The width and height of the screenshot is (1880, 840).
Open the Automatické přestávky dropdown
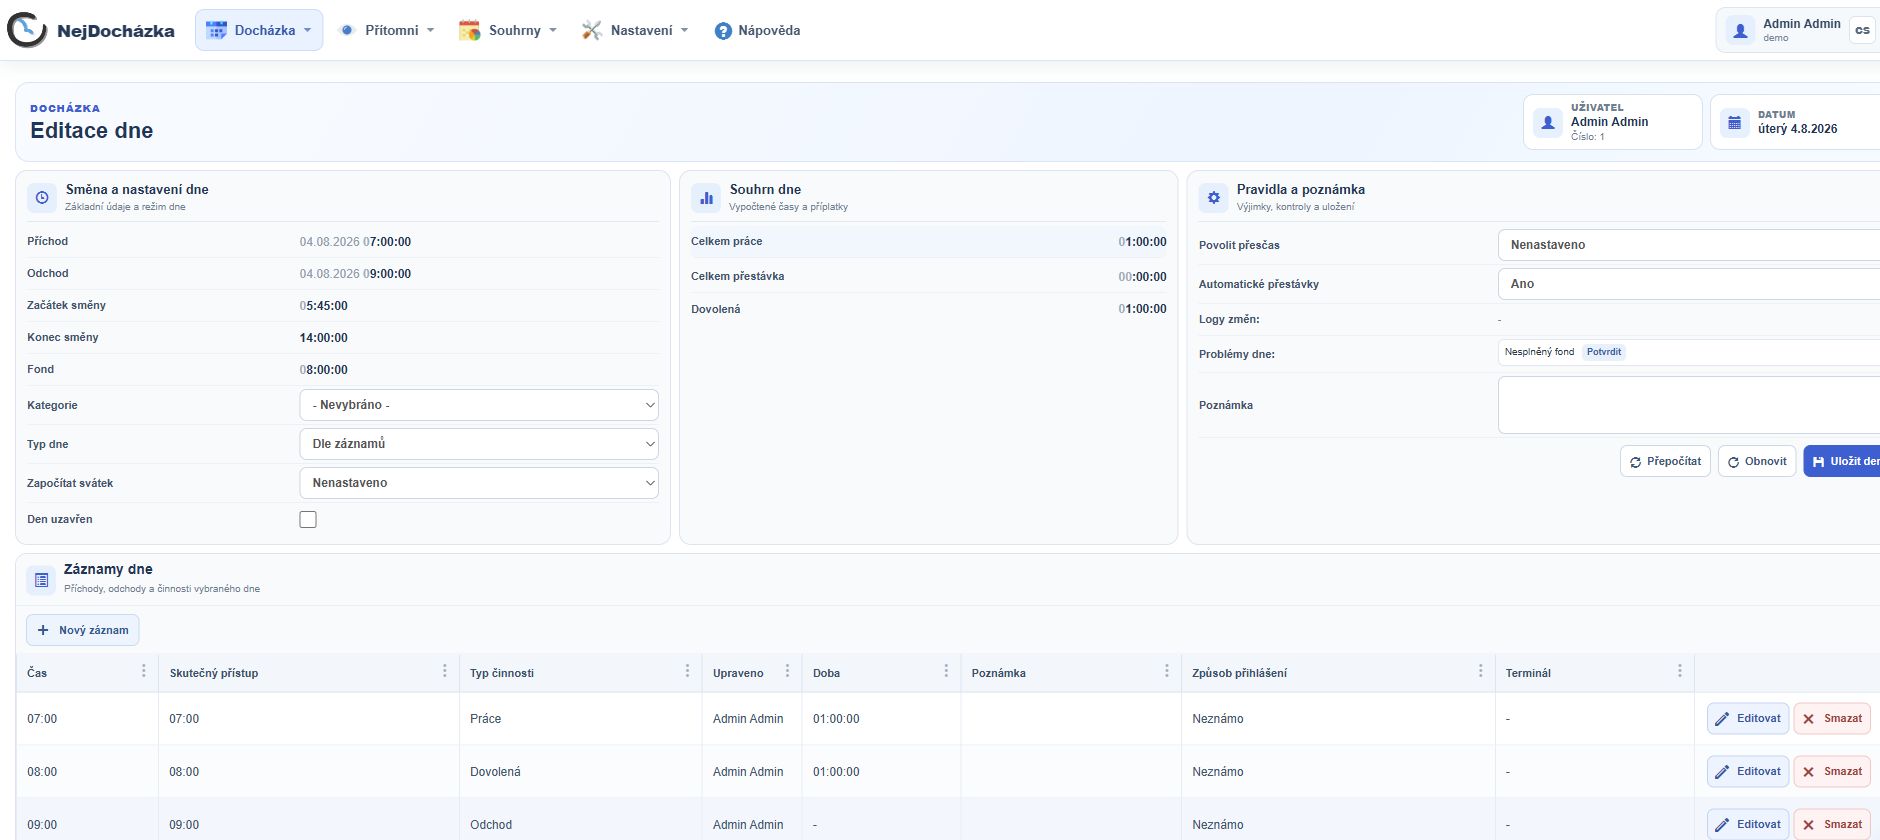click(x=1689, y=284)
